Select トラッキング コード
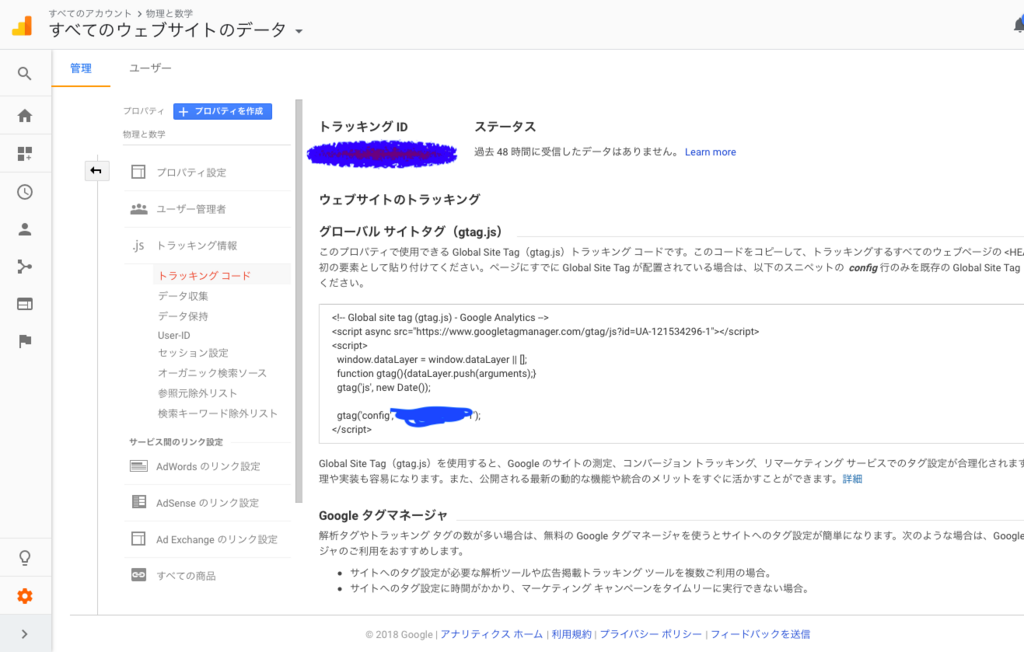Viewport: 1024px width, 652px height. pos(204,276)
